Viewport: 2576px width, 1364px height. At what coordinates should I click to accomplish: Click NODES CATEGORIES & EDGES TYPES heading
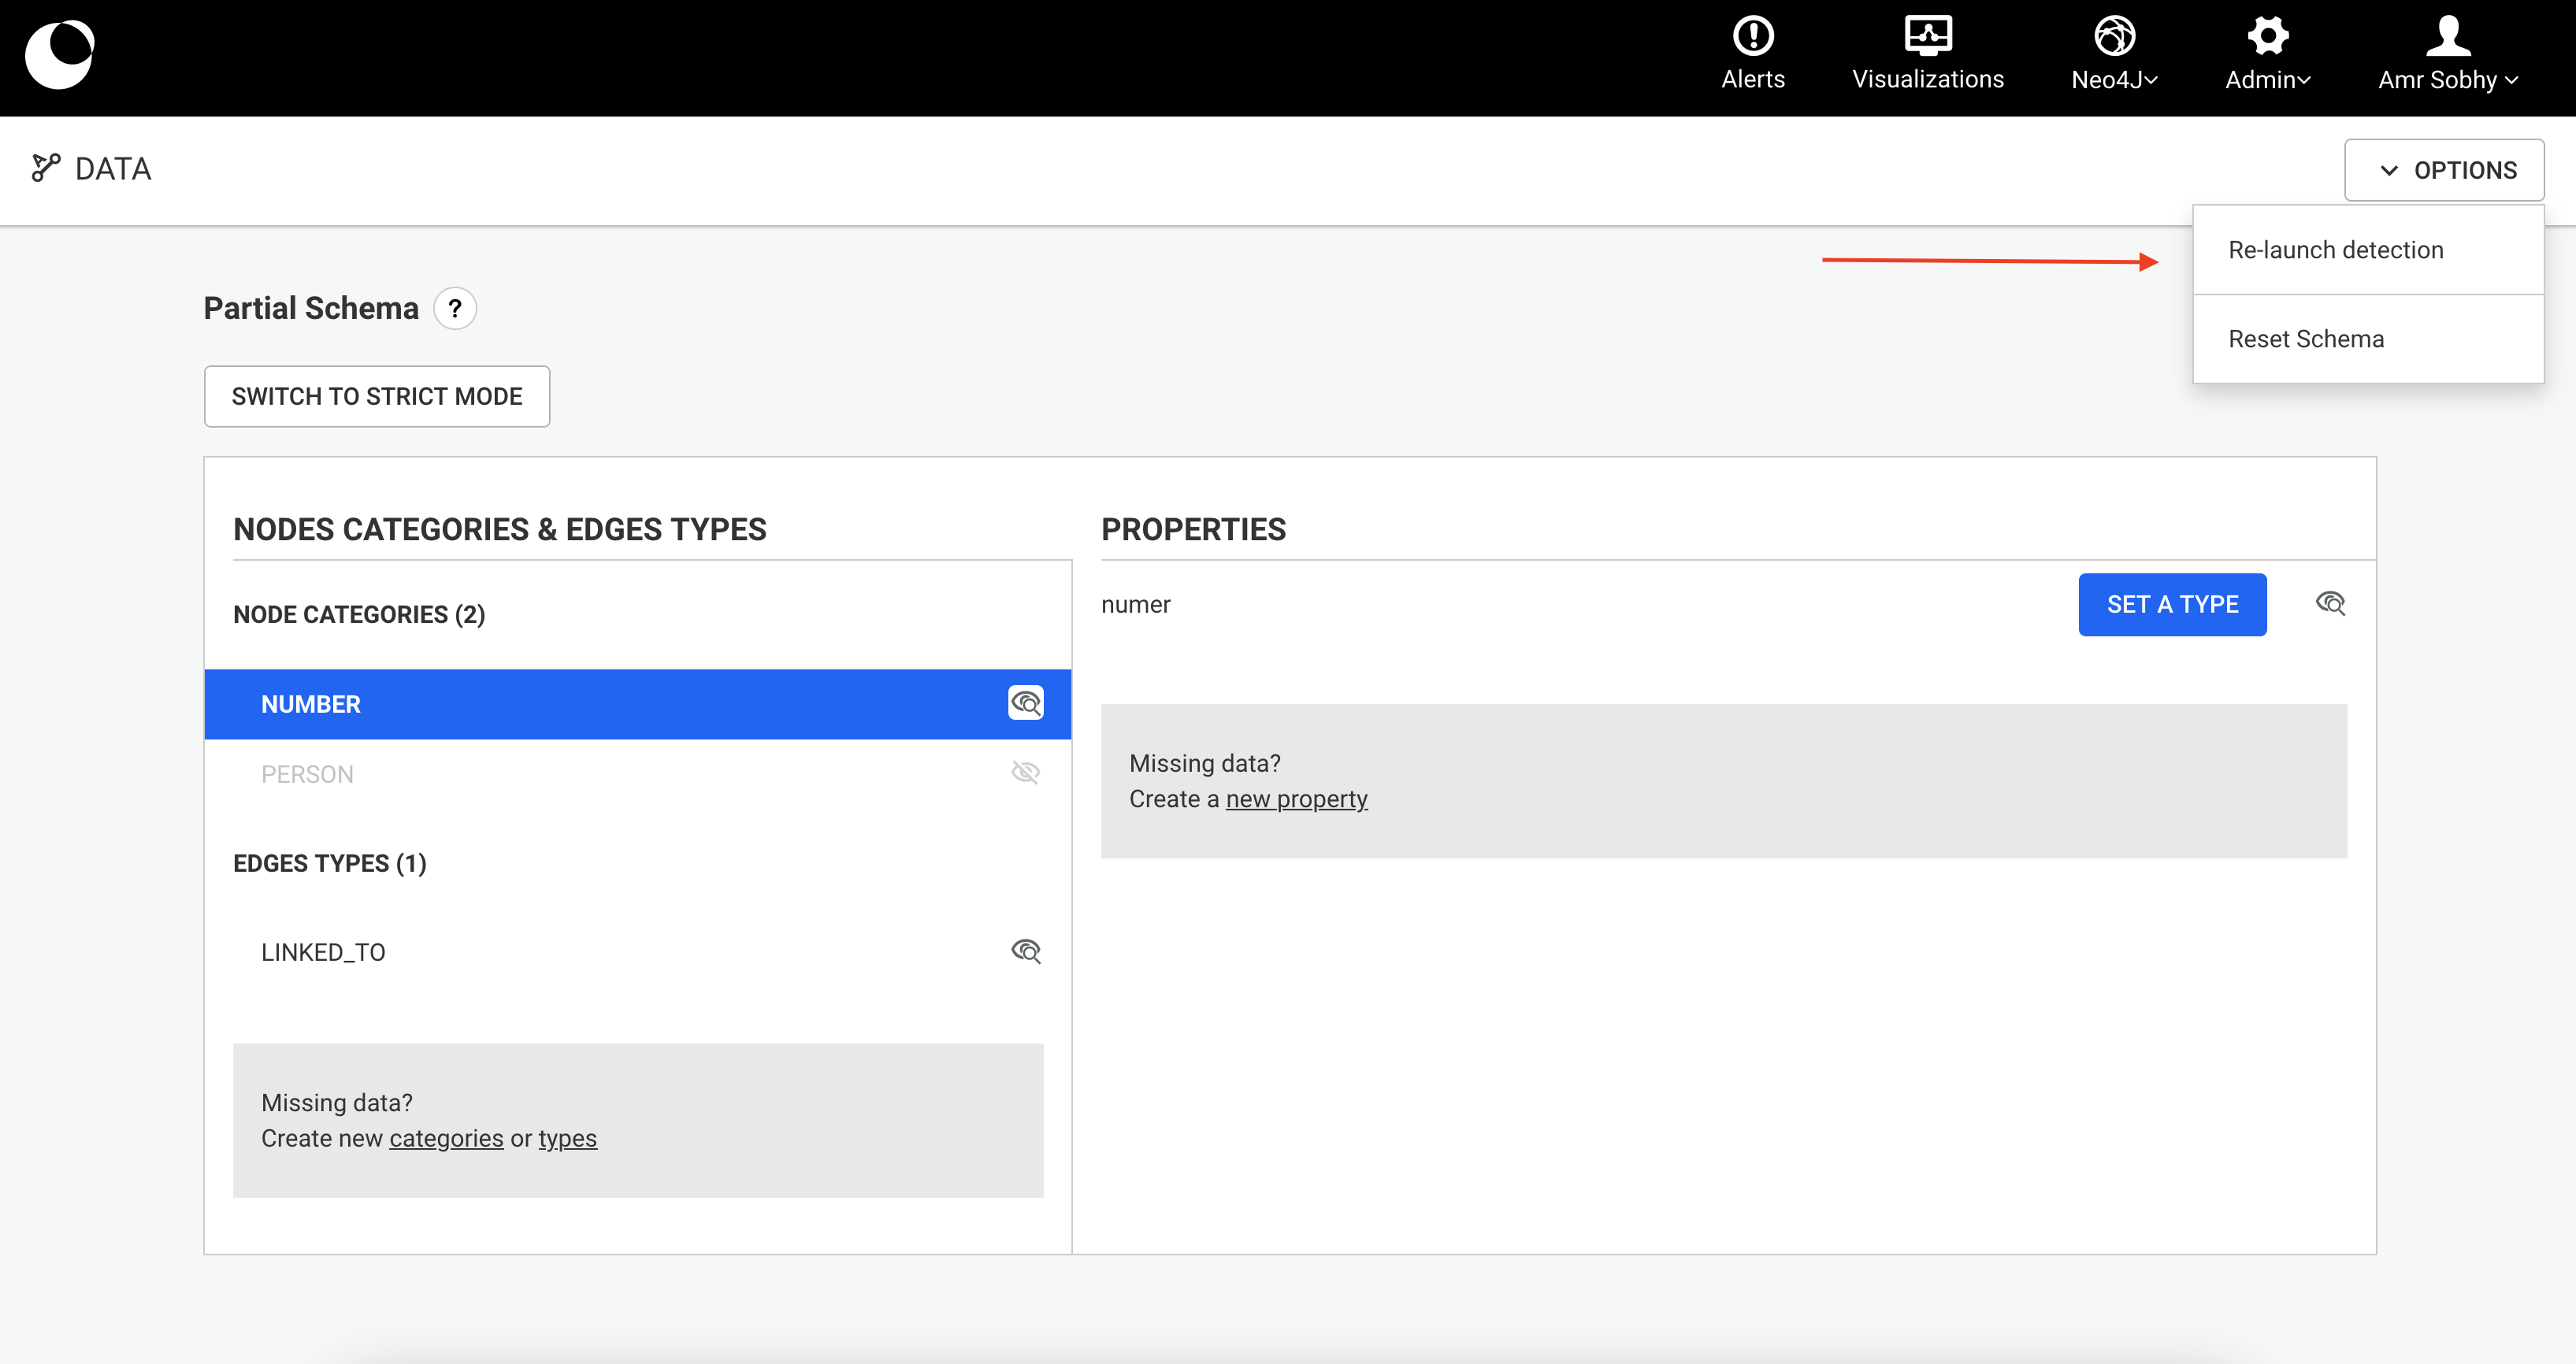click(499, 529)
